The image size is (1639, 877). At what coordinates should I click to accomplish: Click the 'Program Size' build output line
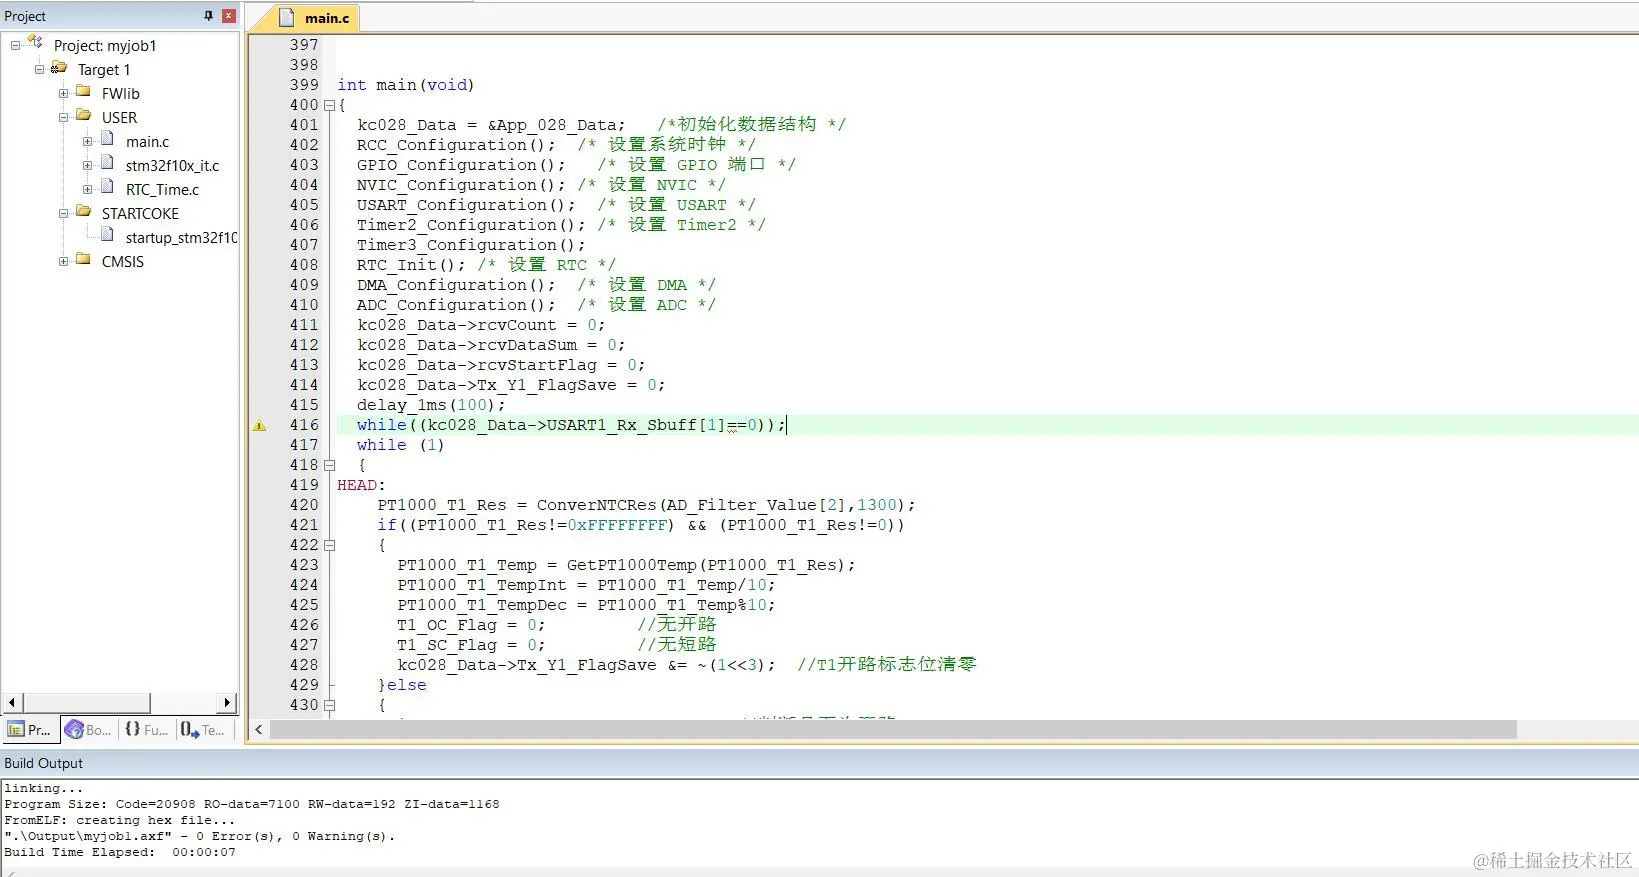tap(252, 804)
